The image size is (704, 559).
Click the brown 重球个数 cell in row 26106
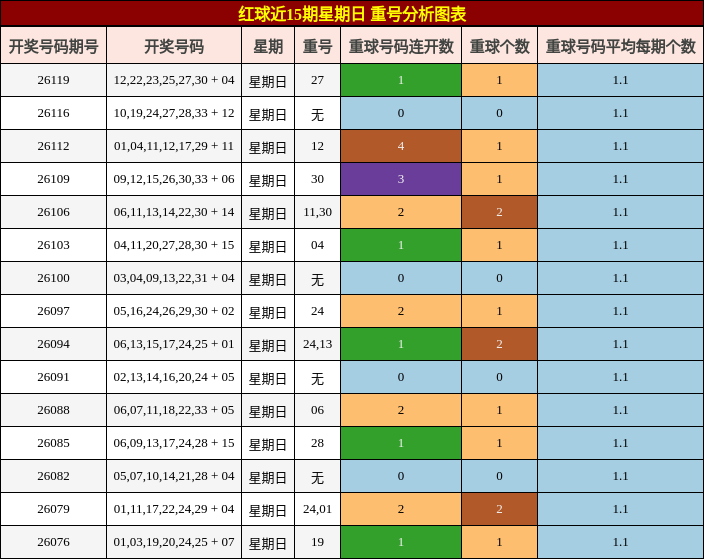tap(499, 212)
